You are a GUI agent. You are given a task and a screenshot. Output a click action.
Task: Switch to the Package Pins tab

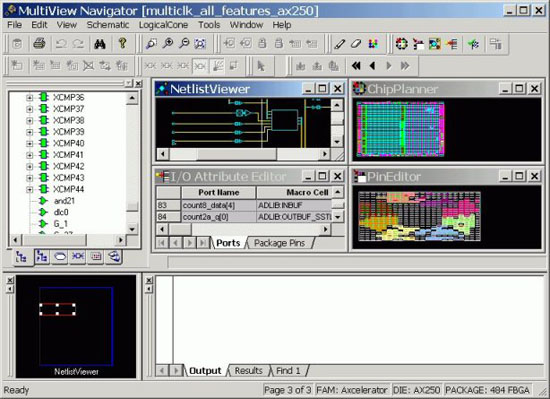pyautogui.click(x=279, y=243)
